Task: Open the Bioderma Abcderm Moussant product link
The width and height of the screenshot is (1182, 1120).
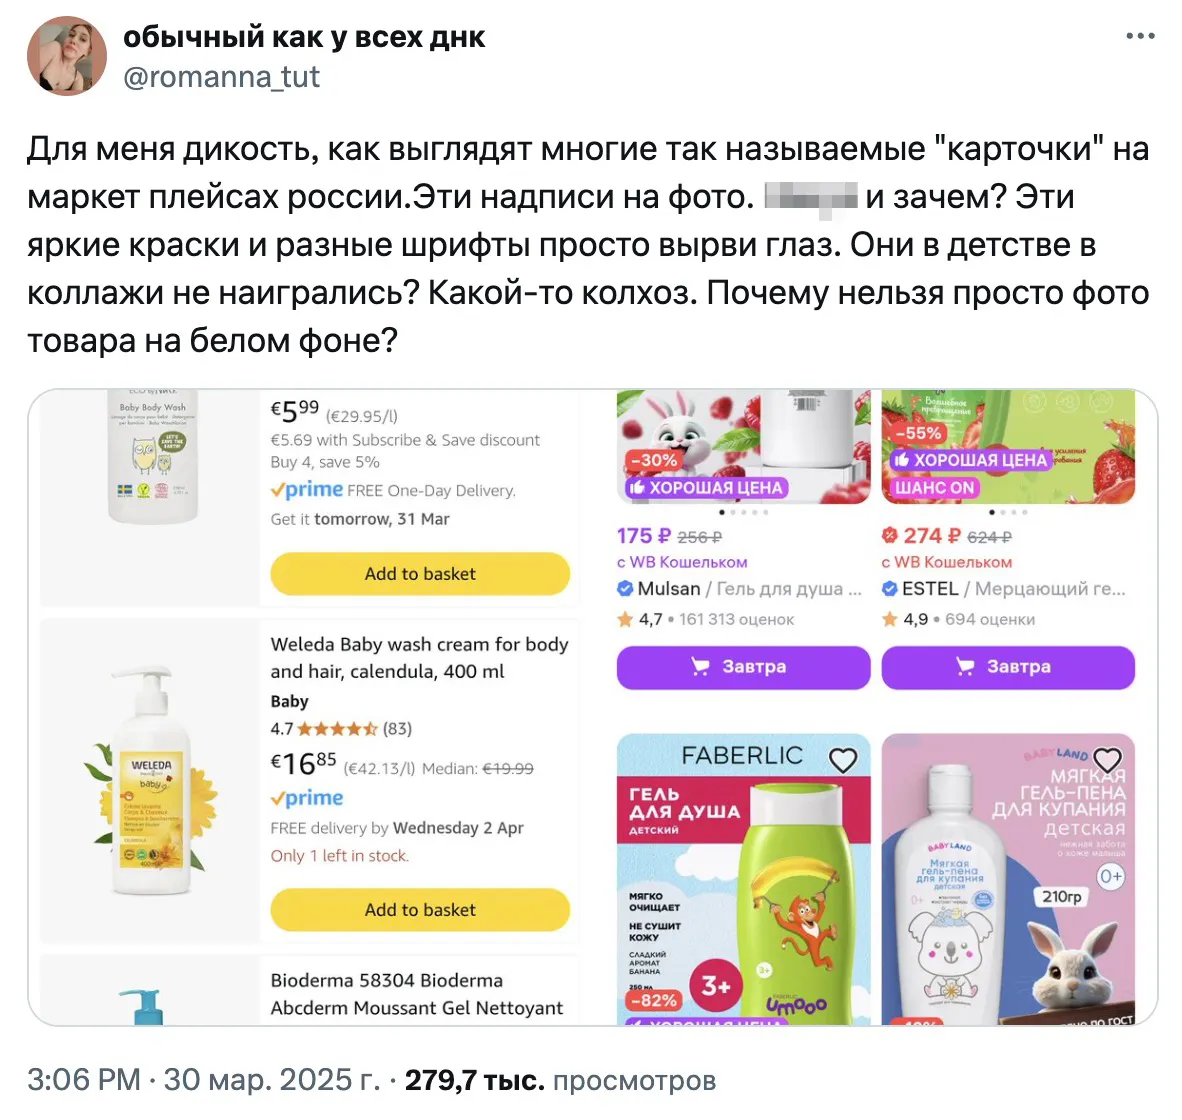Action: pos(417,994)
